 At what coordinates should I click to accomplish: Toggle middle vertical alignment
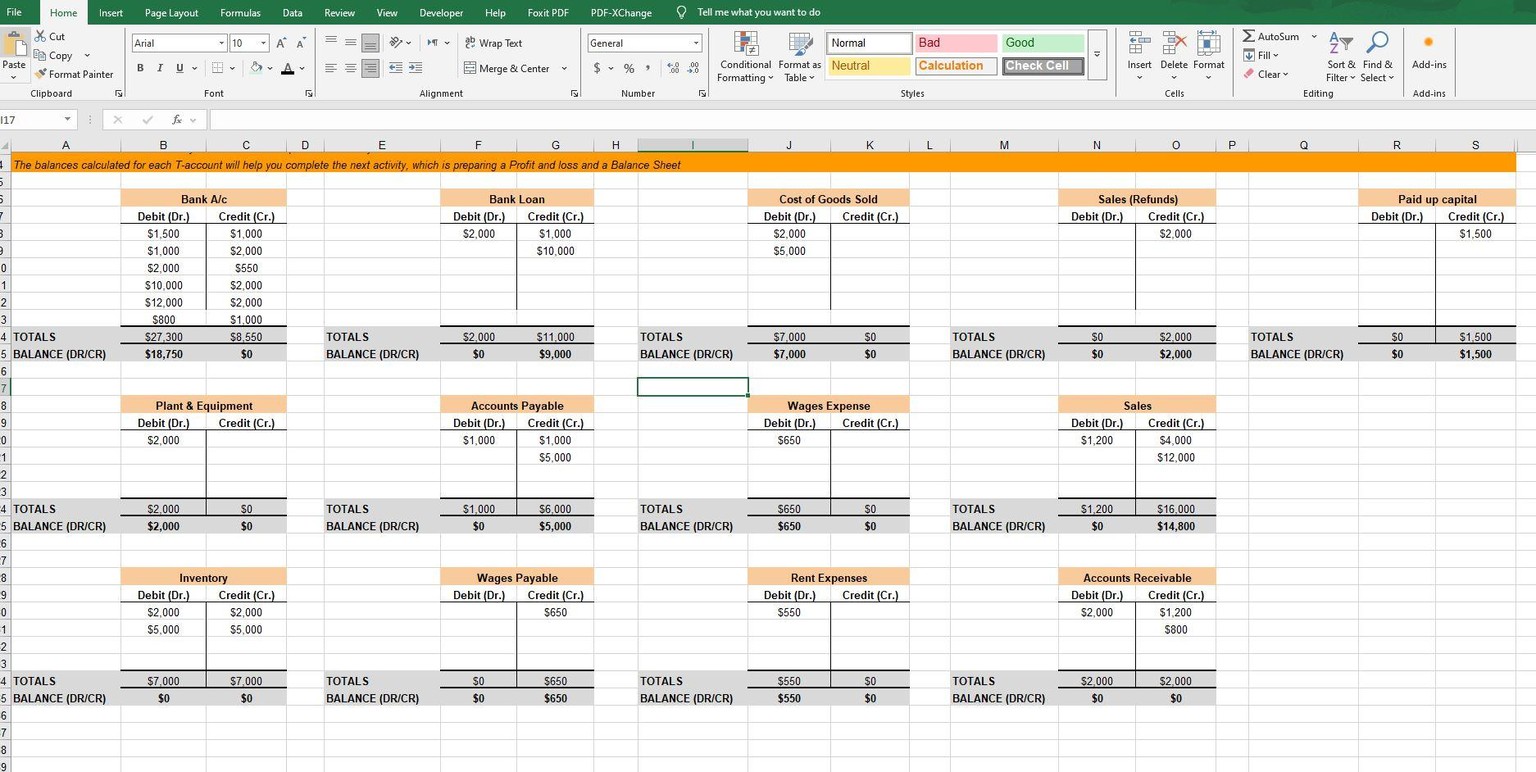351,42
